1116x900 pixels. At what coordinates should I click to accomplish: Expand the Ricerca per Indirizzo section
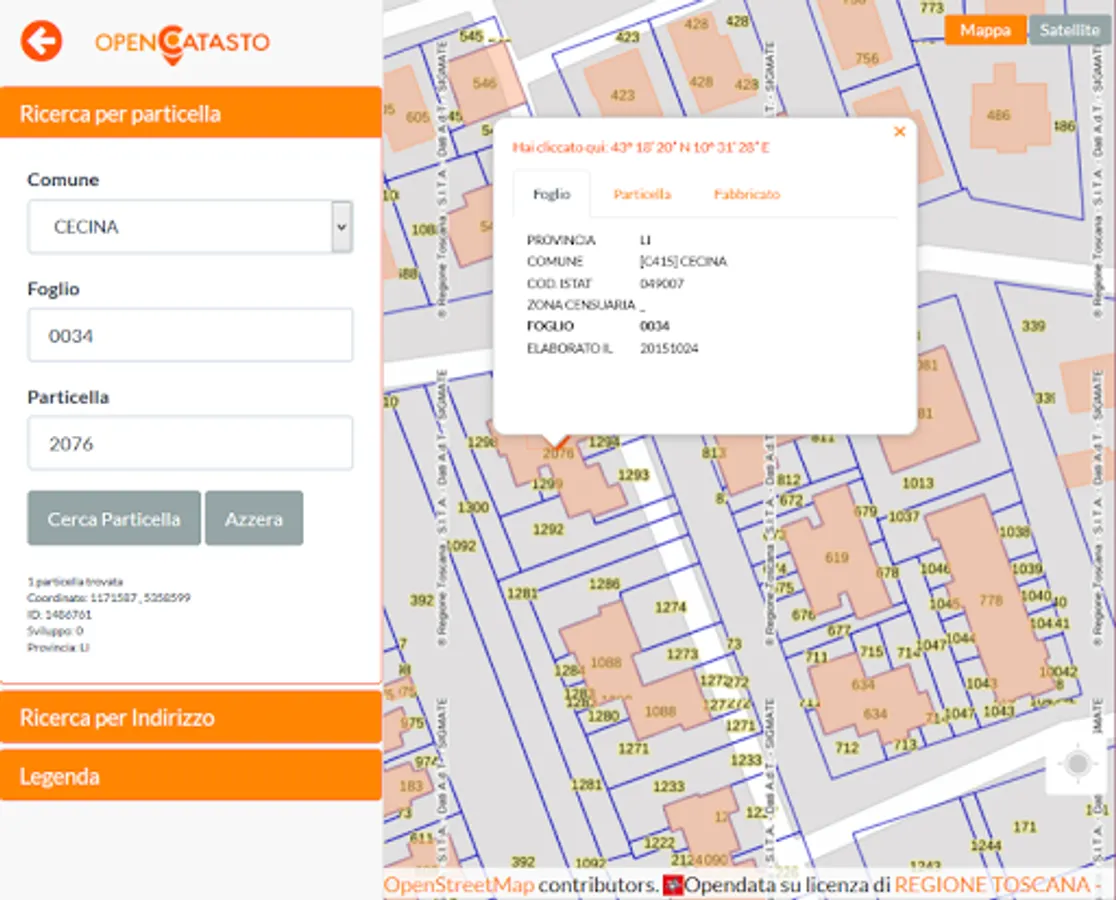coord(191,717)
